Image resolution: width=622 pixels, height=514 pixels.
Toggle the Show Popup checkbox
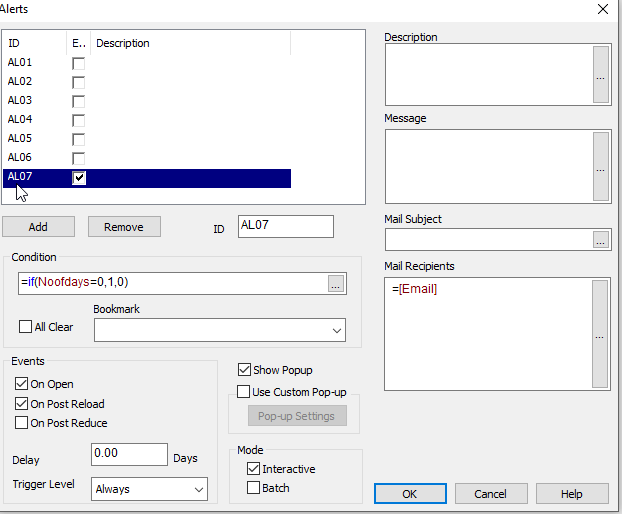click(x=244, y=370)
